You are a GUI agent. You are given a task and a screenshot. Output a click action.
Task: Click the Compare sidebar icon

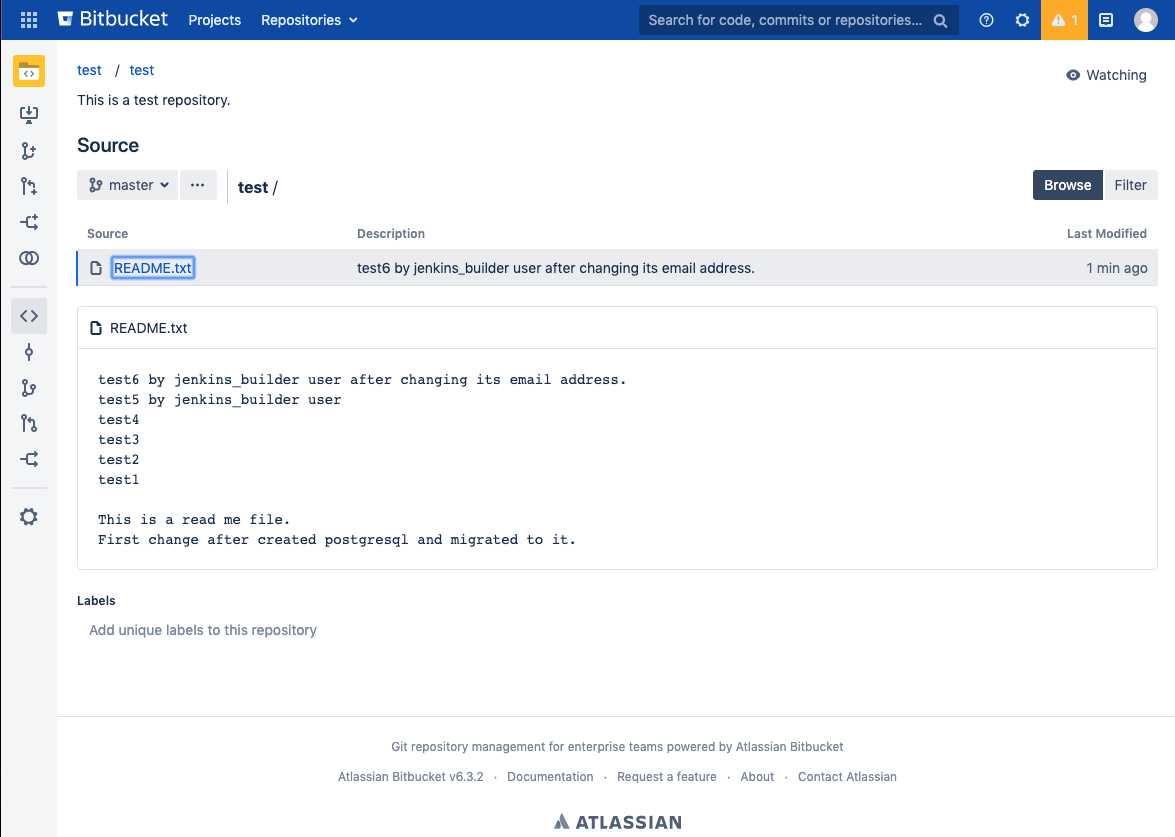(29, 259)
